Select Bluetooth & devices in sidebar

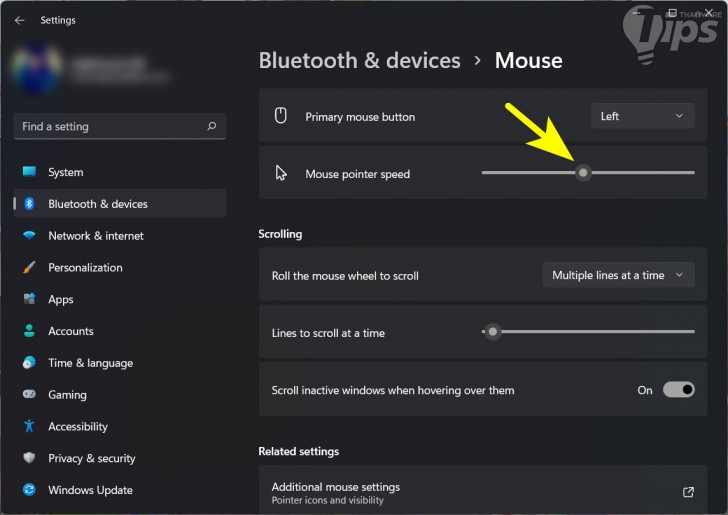tap(120, 203)
